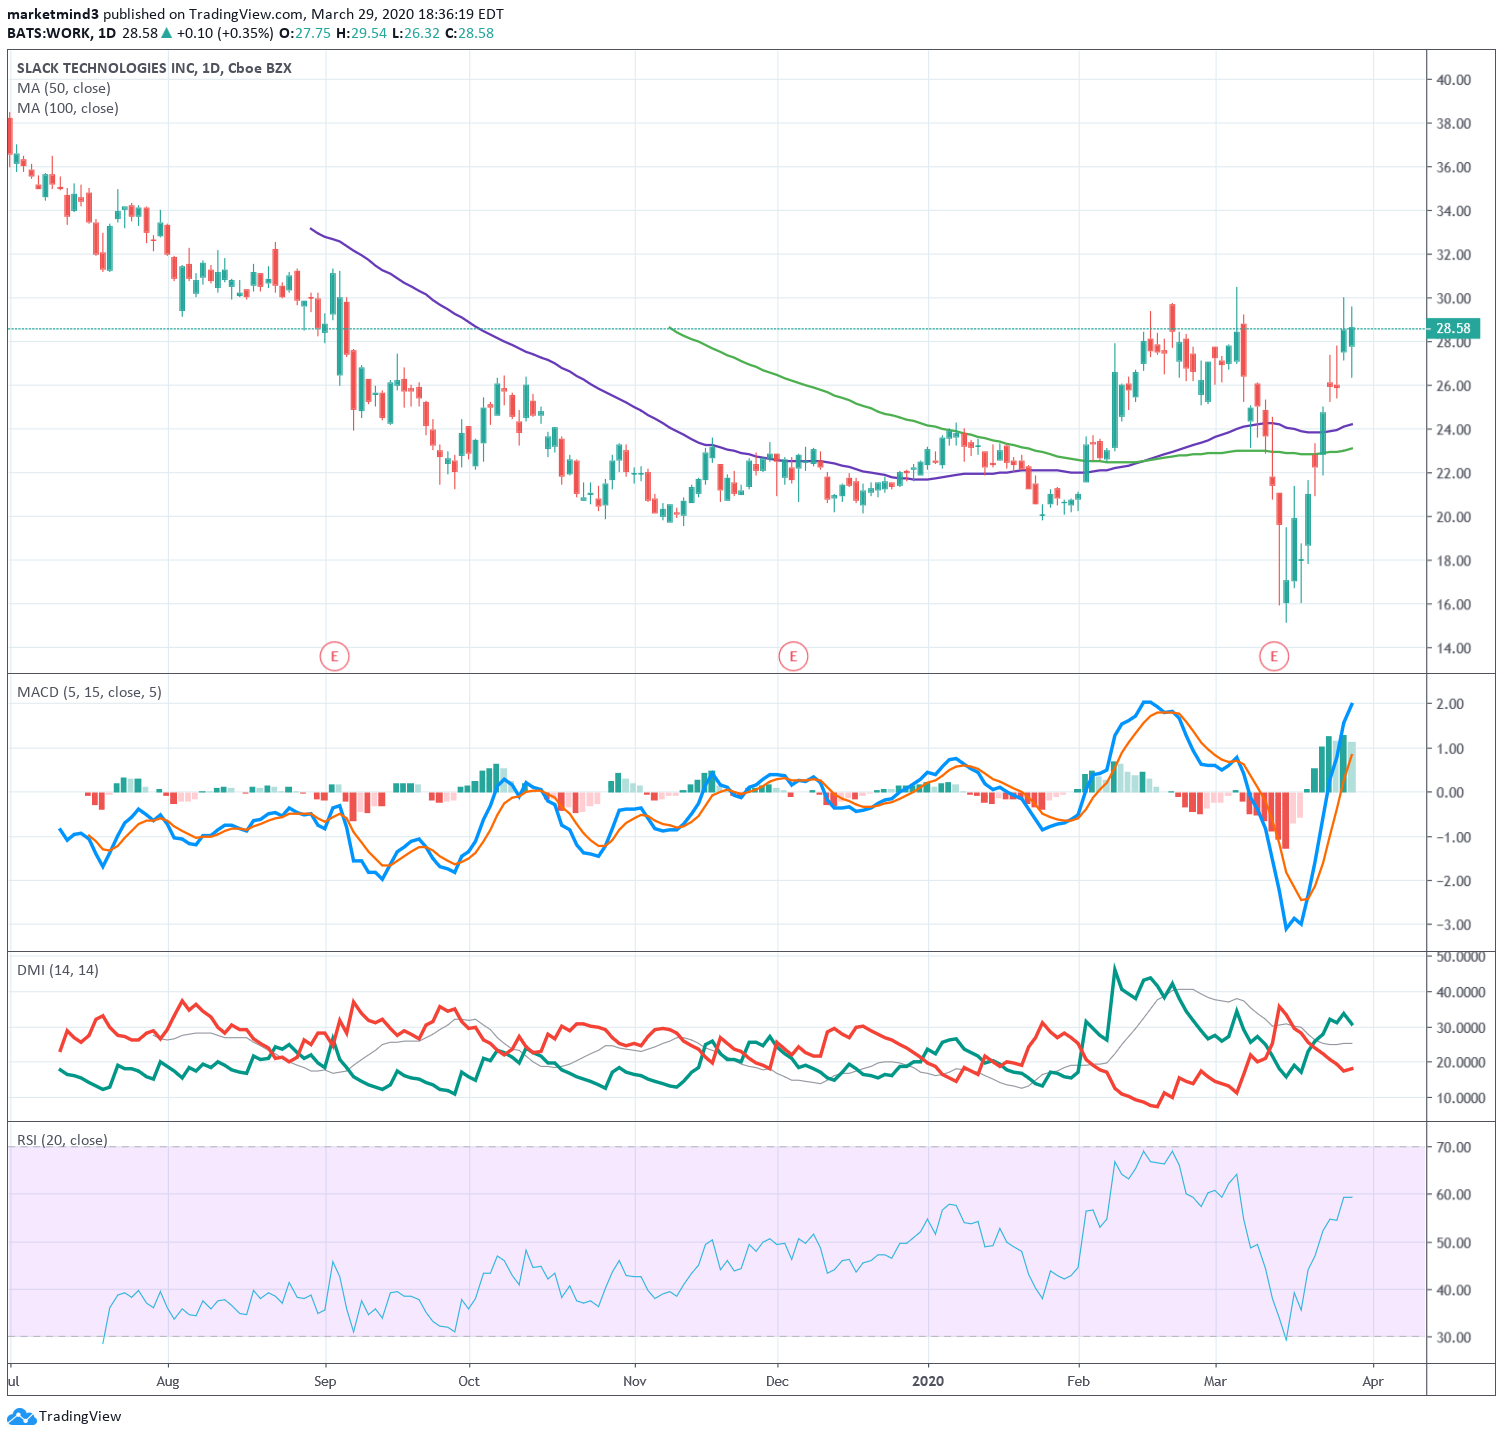Click the O:27.75 open value in header
This screenshot has width=1503, height=1437.
(x=304, y=33)
